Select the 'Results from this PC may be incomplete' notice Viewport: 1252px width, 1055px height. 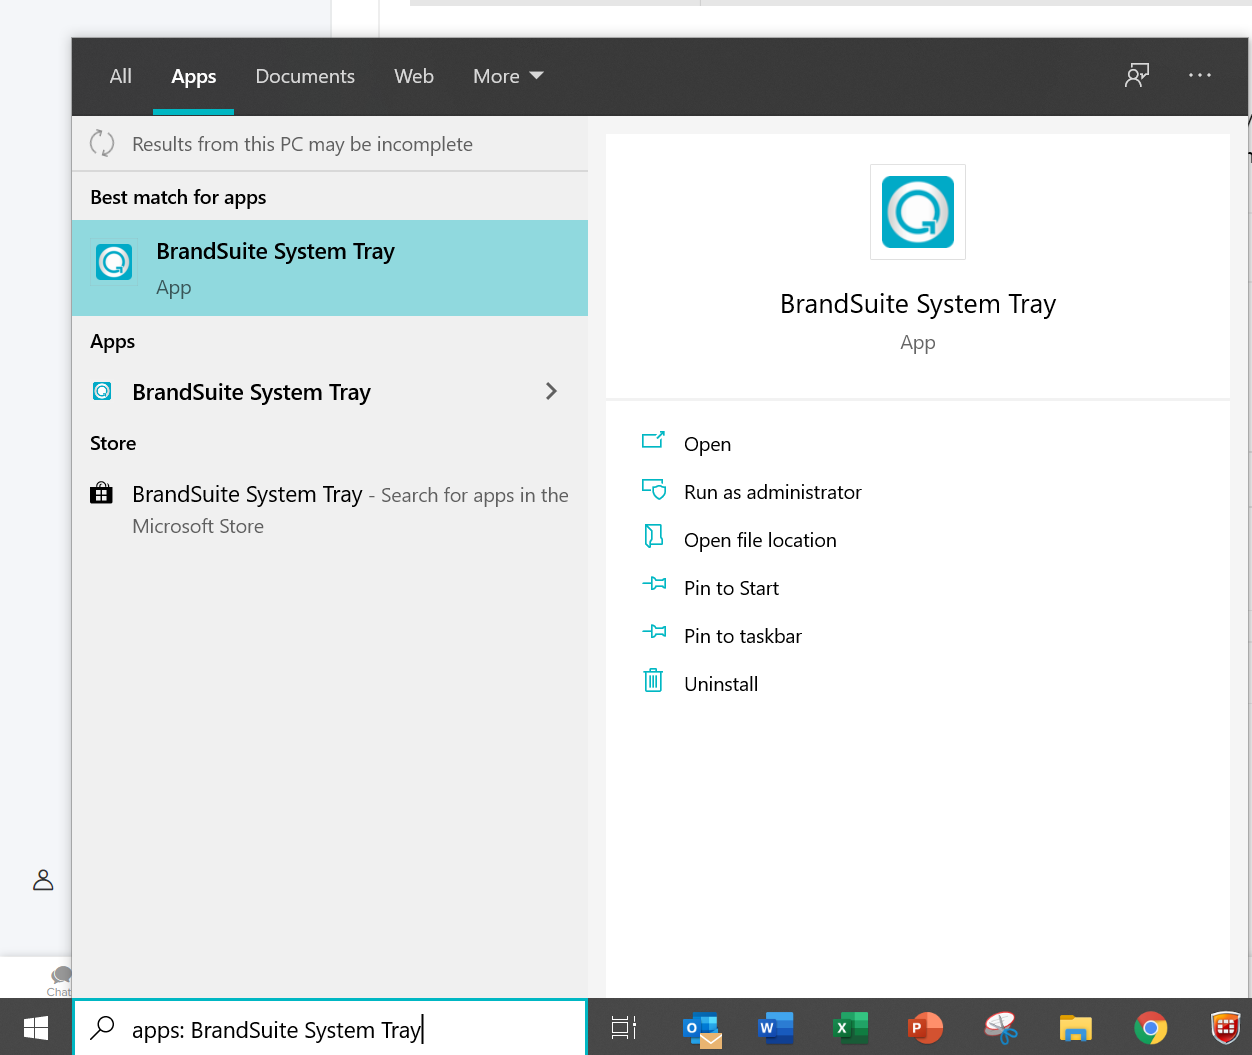(x=302, y=144)
